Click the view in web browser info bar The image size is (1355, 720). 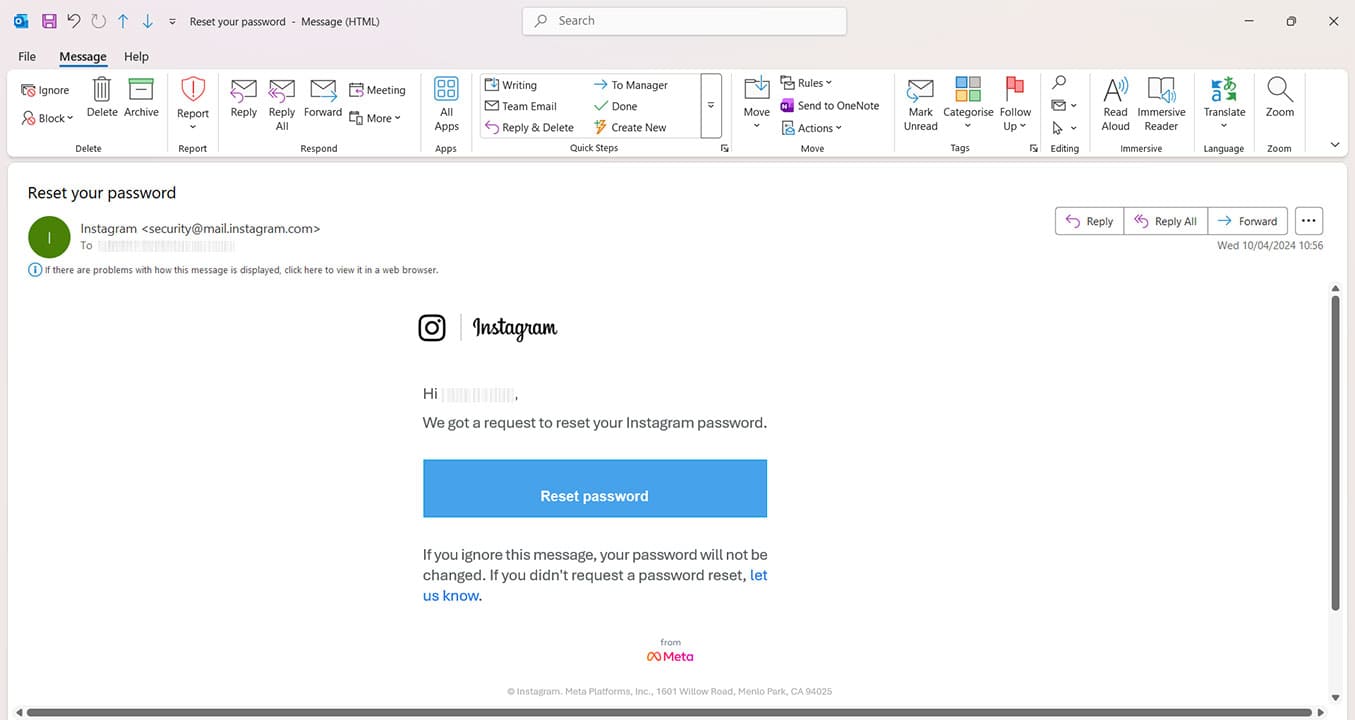pos(234,270)
